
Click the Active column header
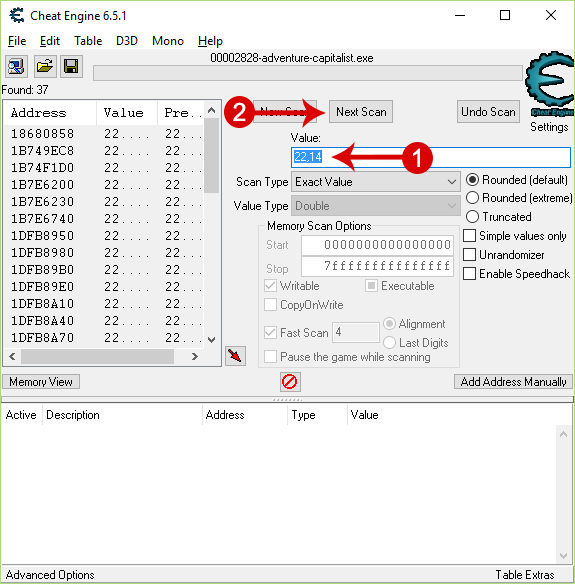[x=22, y=415]
